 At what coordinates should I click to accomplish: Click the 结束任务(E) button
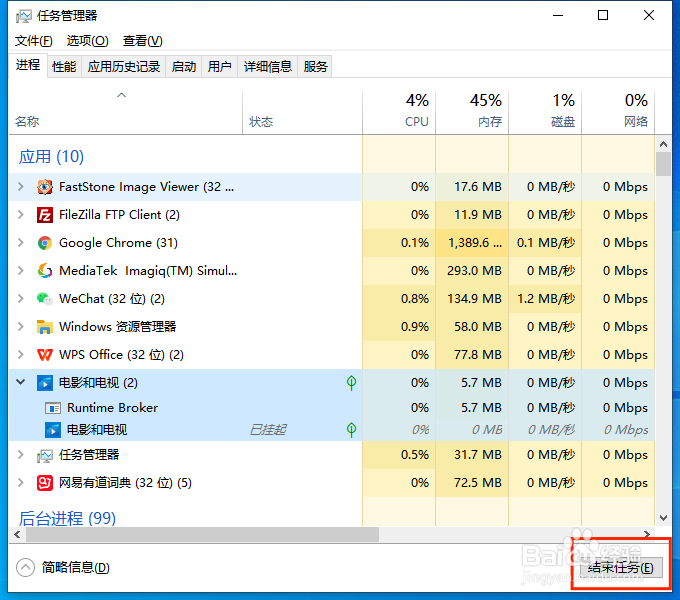coord(621,567)
